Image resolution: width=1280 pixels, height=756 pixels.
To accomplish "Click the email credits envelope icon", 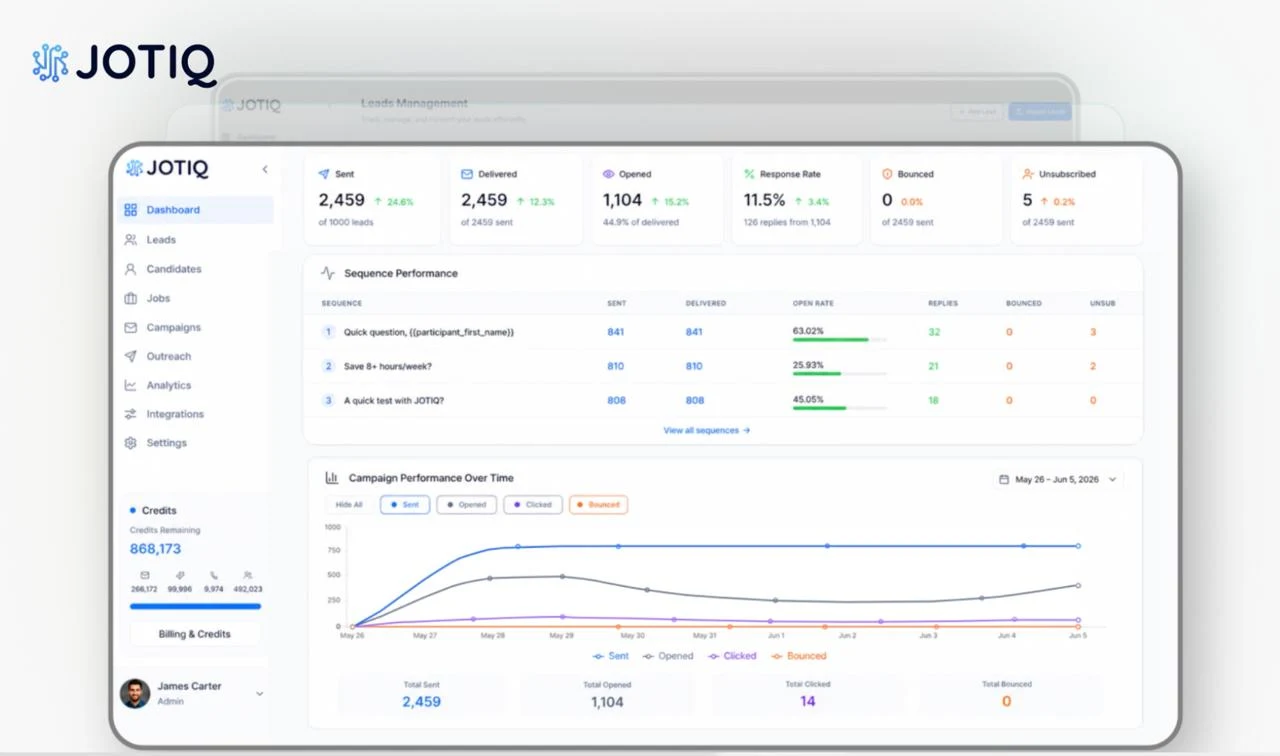I will click(x=145, y=576).
